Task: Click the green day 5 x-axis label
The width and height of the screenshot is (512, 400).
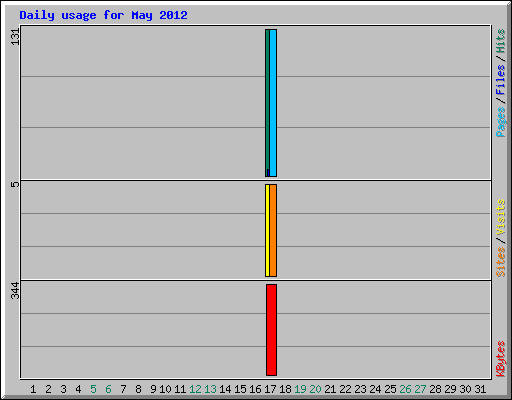Action: coord(93,389)
